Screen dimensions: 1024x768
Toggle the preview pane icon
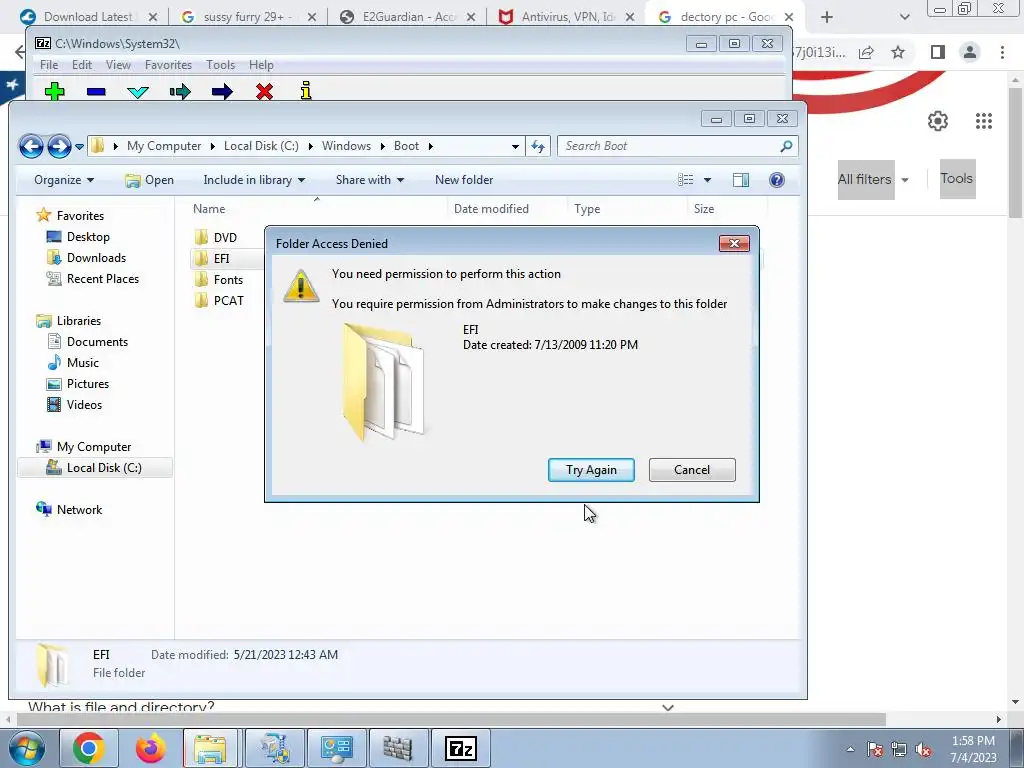741,180
